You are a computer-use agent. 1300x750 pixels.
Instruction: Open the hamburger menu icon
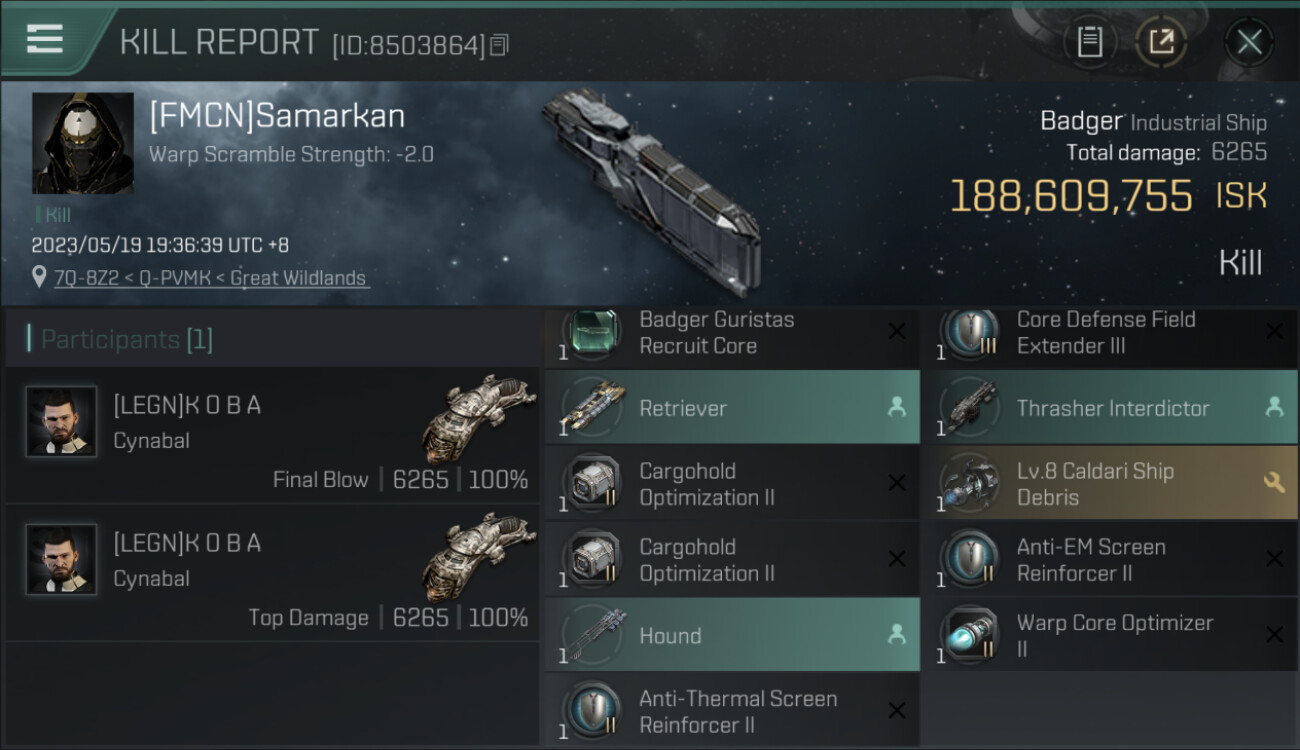(45, 39)
